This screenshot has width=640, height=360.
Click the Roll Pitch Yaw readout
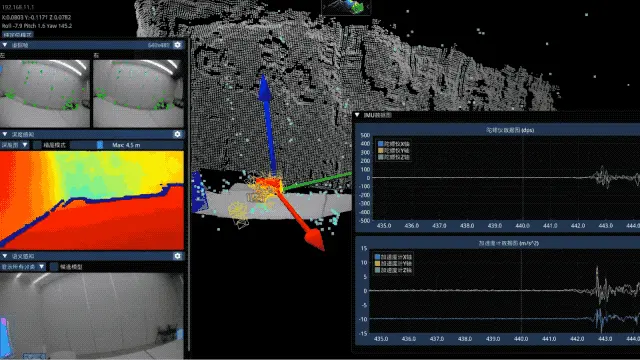tap(37, 26)
